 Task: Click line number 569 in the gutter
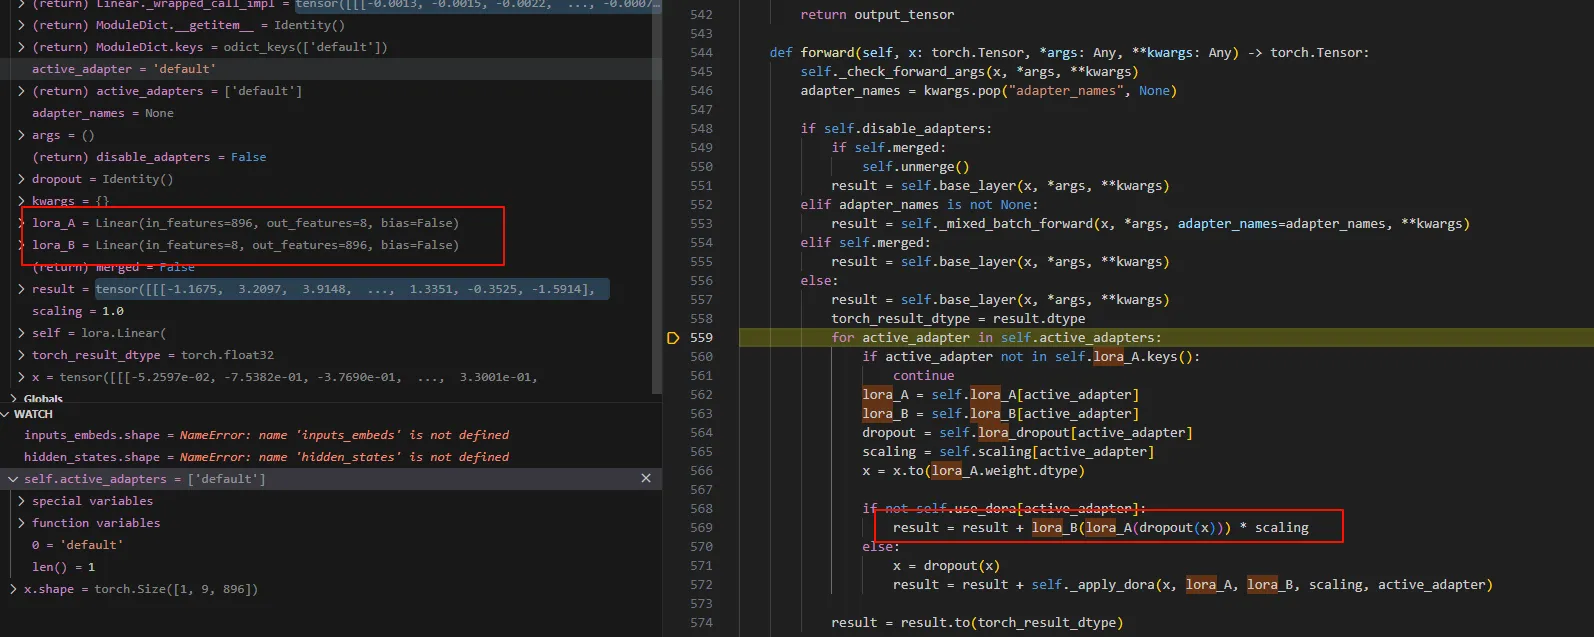[701, 528]
